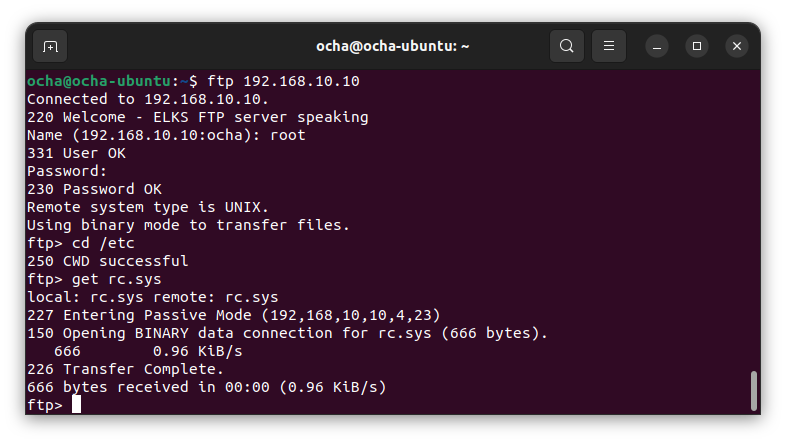Click the 'Name (192.168.10.10:ocha): root' line
Viewport: 786px width, 443px height.
tap(166, 135)
